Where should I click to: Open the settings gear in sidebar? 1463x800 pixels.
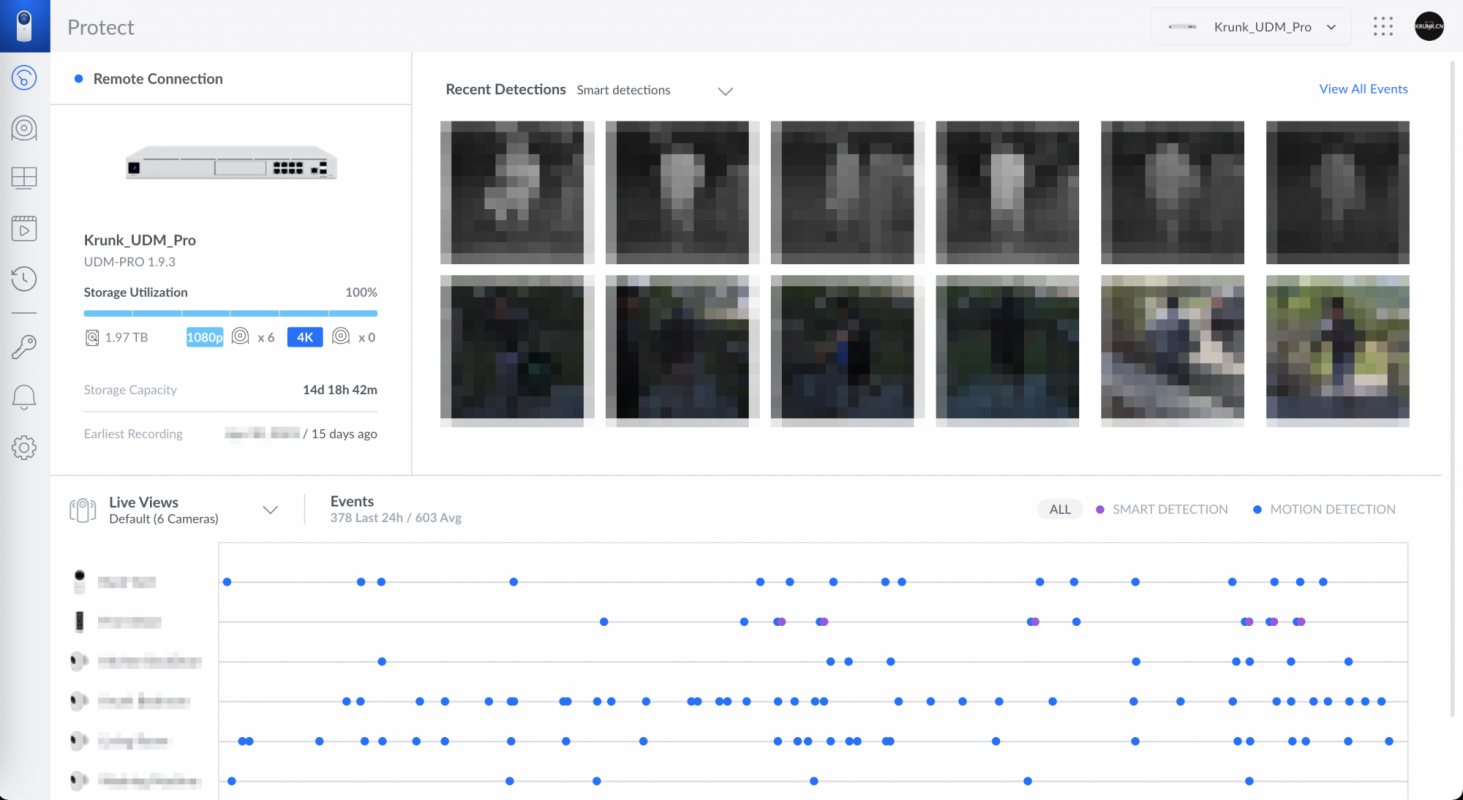[x=24, y=447]
